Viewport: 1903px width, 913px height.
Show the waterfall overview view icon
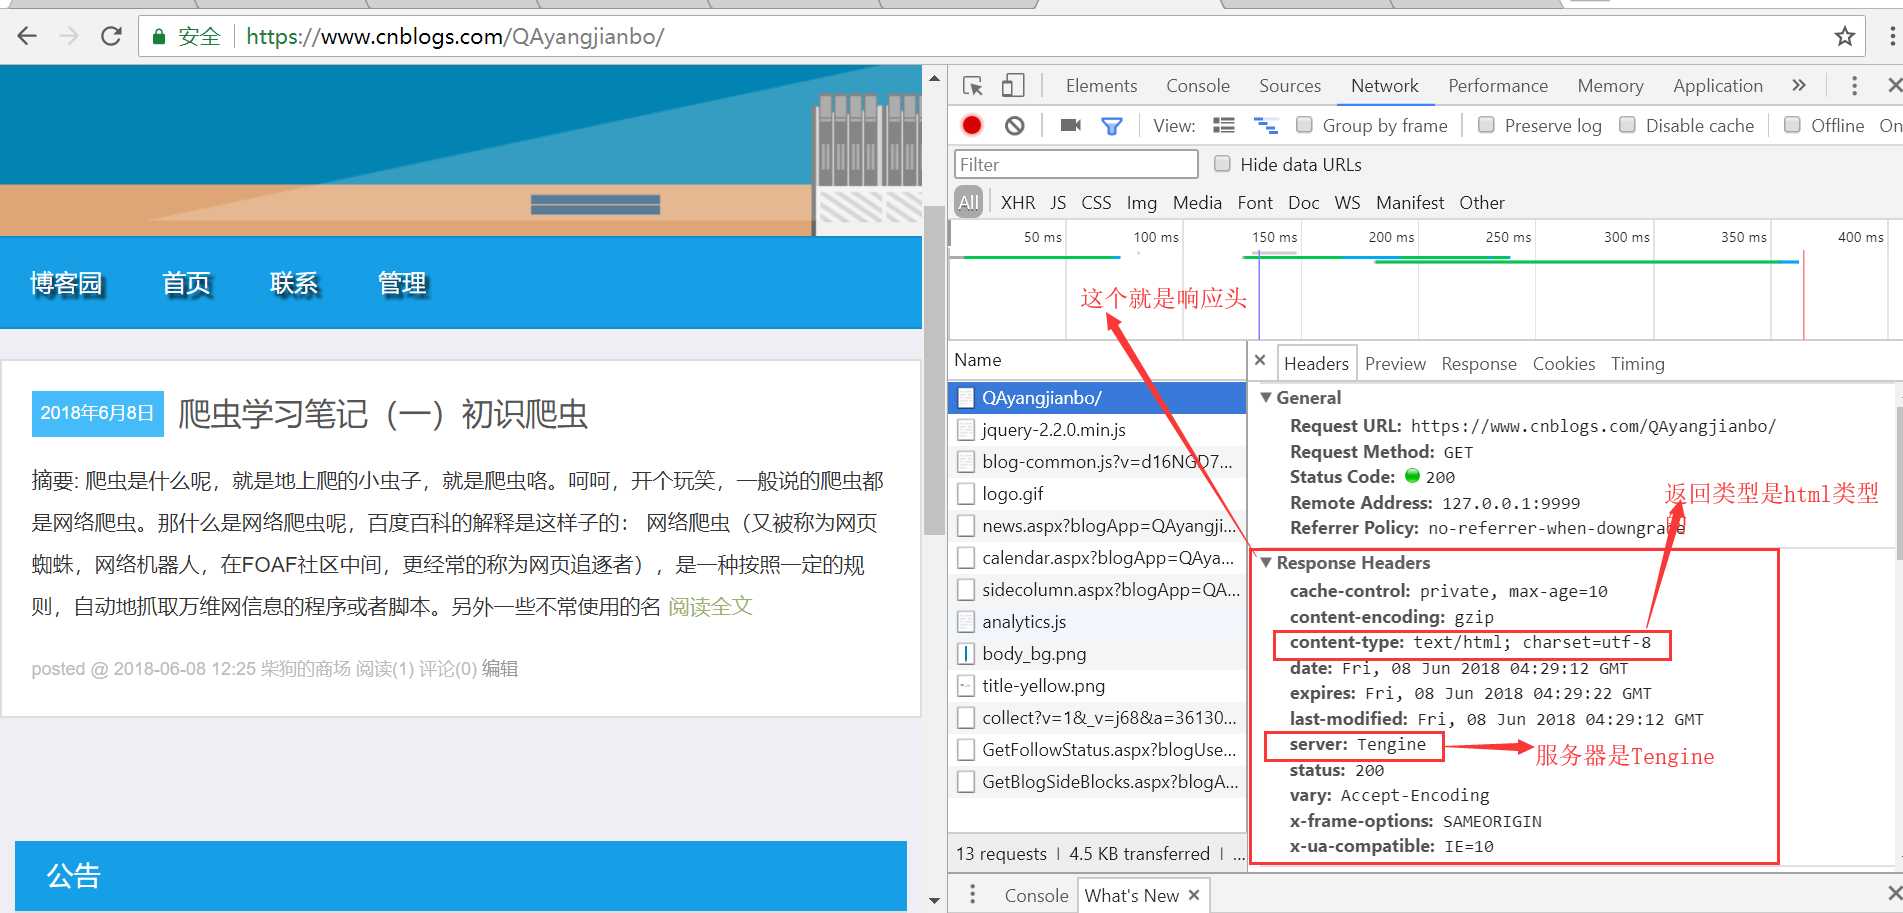tap(1266, 125)
